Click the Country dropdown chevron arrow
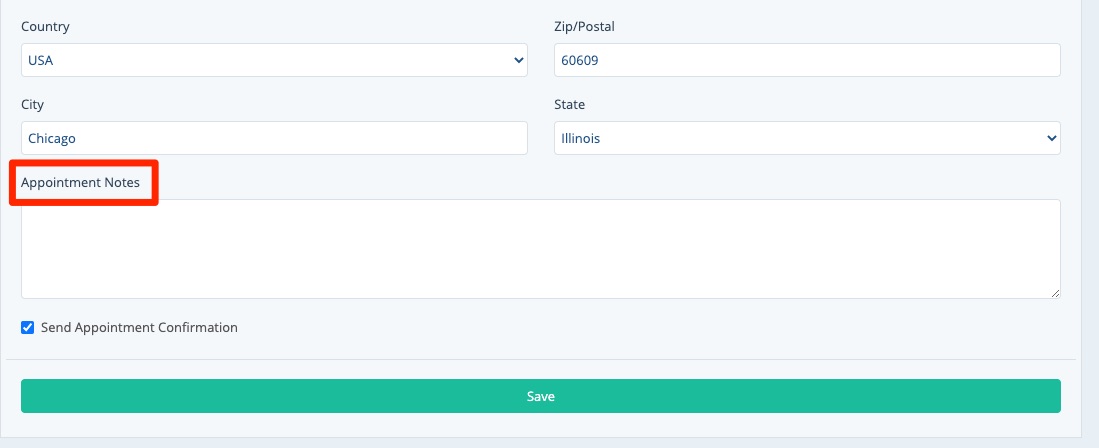 pyautogui.click(x=519, y=60)
